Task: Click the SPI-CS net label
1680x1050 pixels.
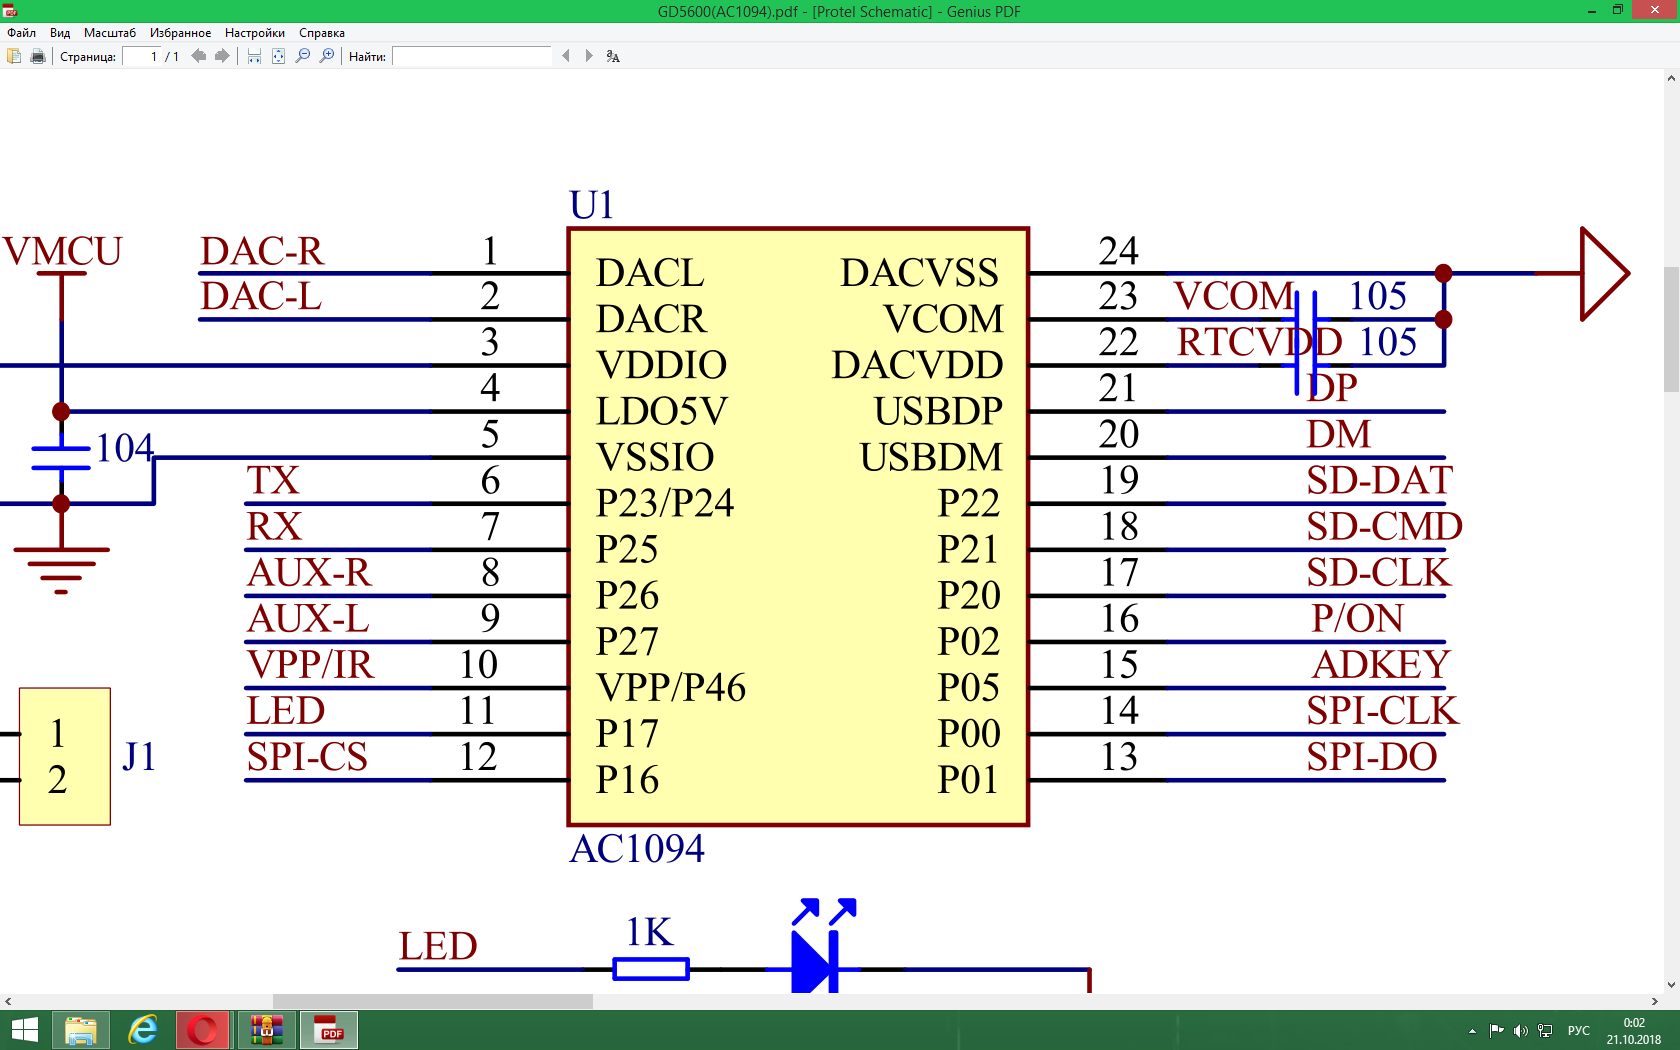Action: [x=307, y=757]
